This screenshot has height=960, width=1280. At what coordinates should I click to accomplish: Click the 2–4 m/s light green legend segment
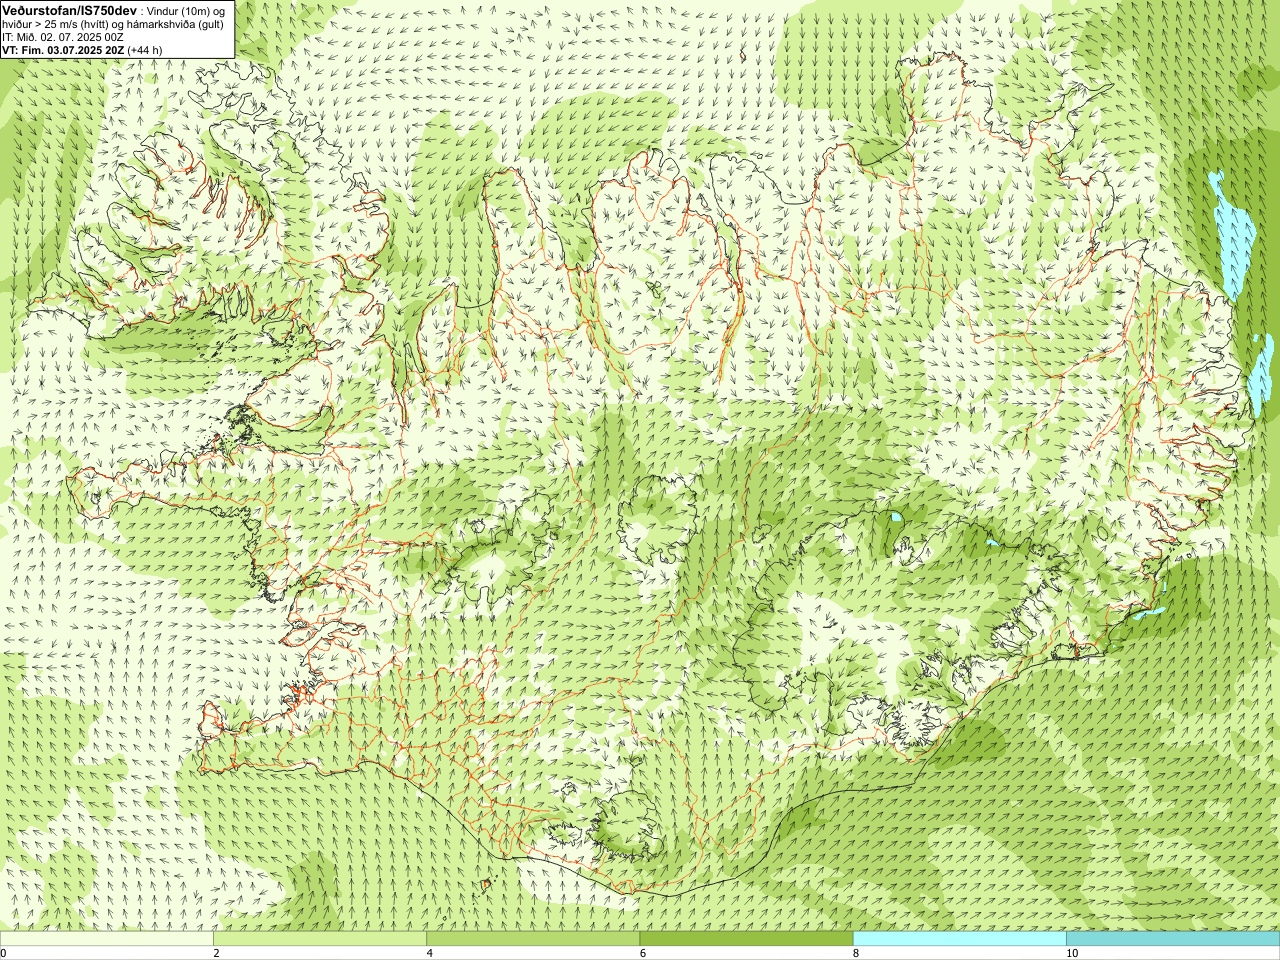coord(320,939)
